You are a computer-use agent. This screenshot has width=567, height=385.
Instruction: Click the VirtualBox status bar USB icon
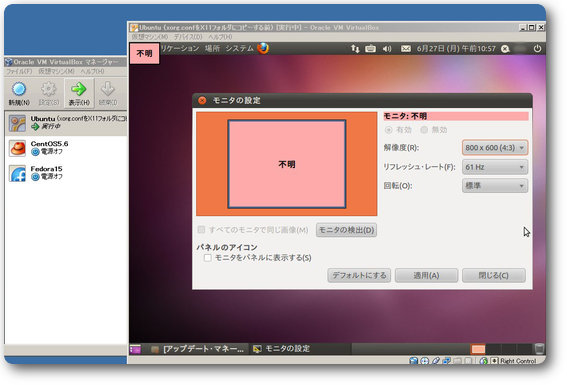point(436,361)
